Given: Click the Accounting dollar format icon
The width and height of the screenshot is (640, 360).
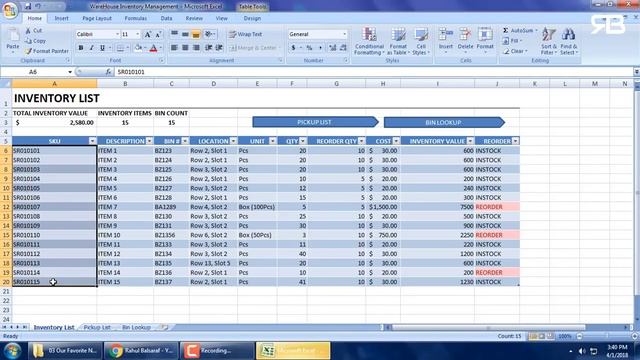Looking at the screenshot, I should click(x=293, y=48).
